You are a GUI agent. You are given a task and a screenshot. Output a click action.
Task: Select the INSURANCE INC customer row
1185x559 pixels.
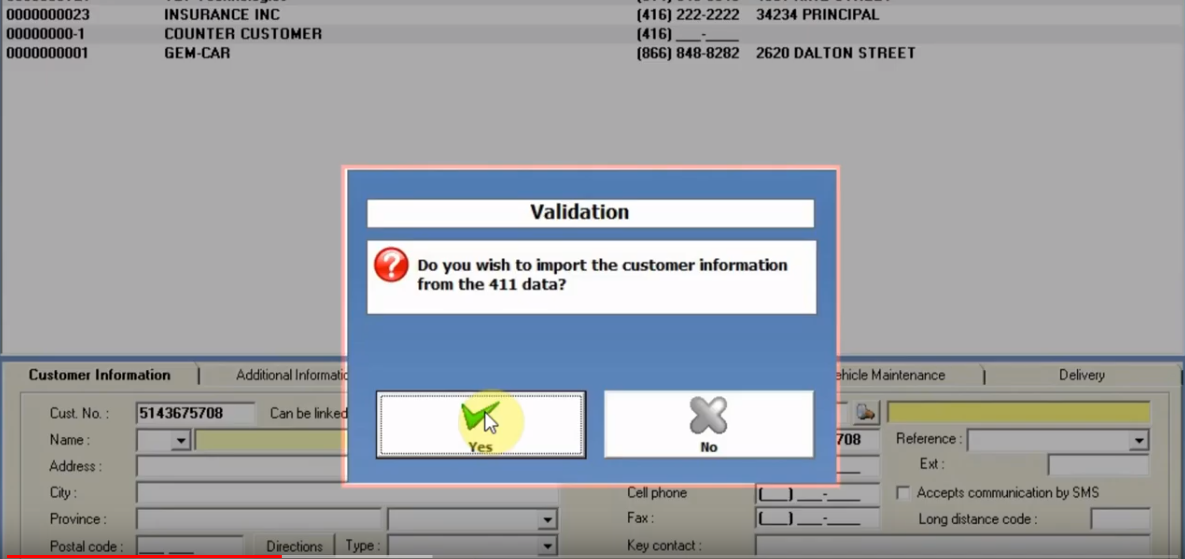592,15
